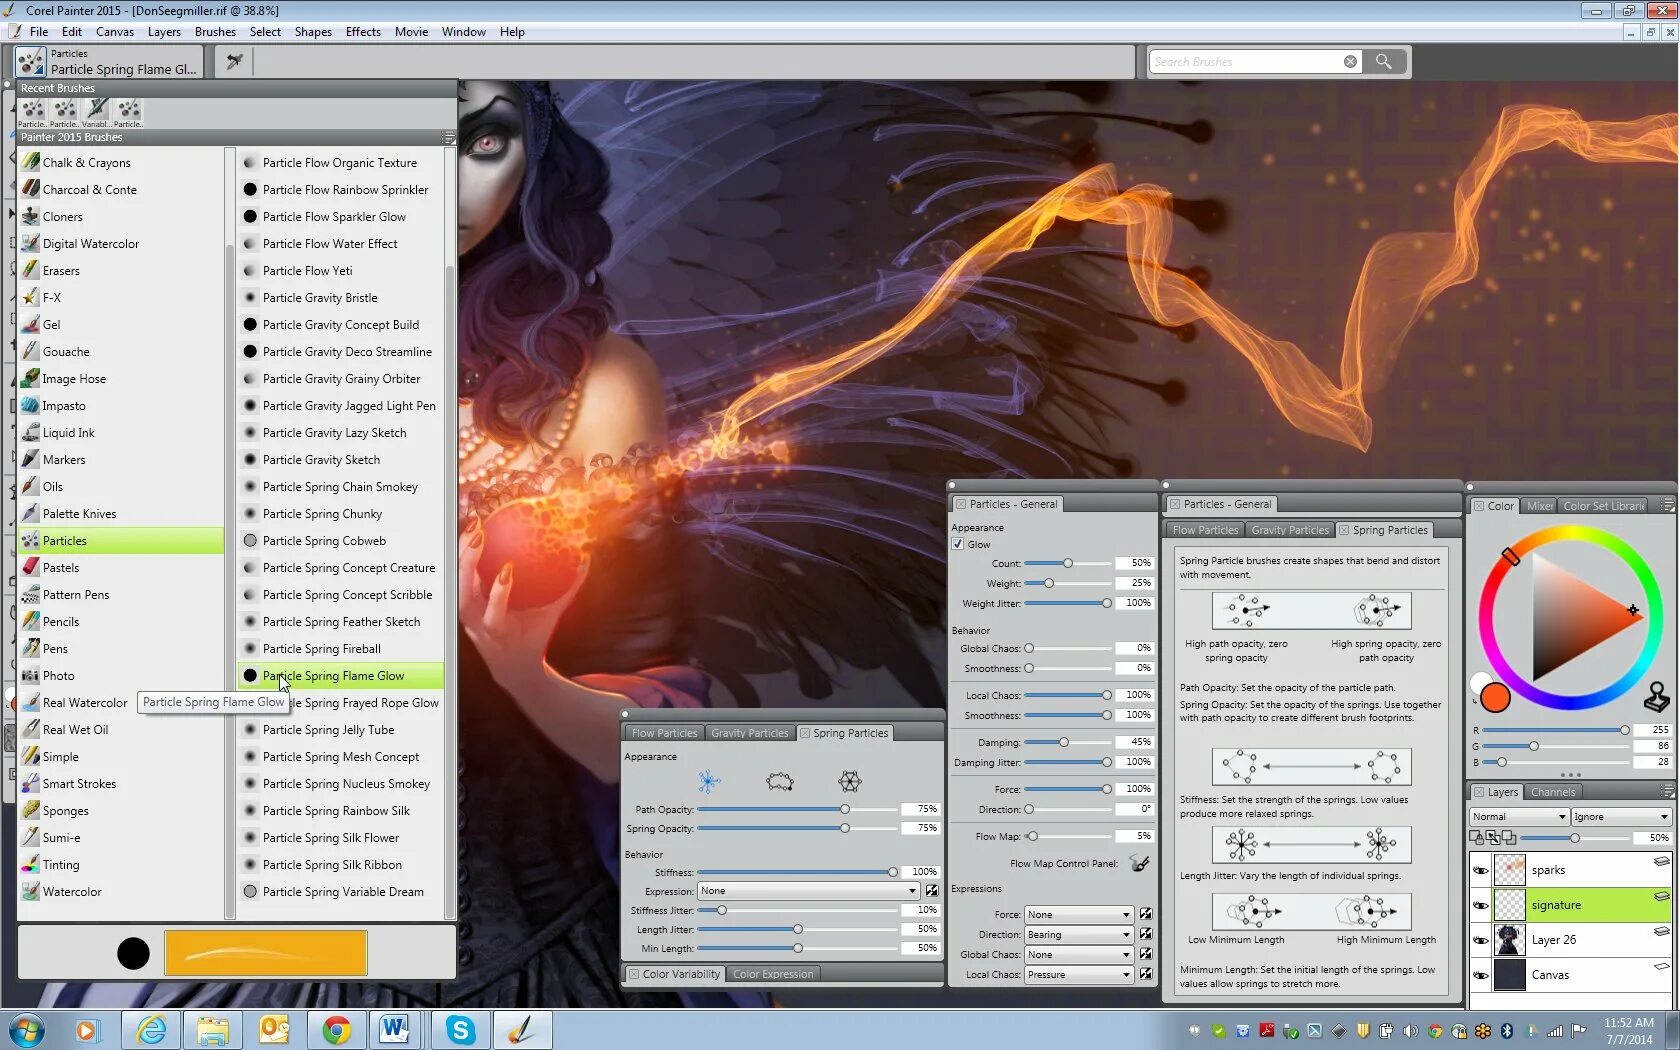Toggle invert for Stiffness Expression
The height and width of the screenshot is (1050, 1680).
point(932,891)
